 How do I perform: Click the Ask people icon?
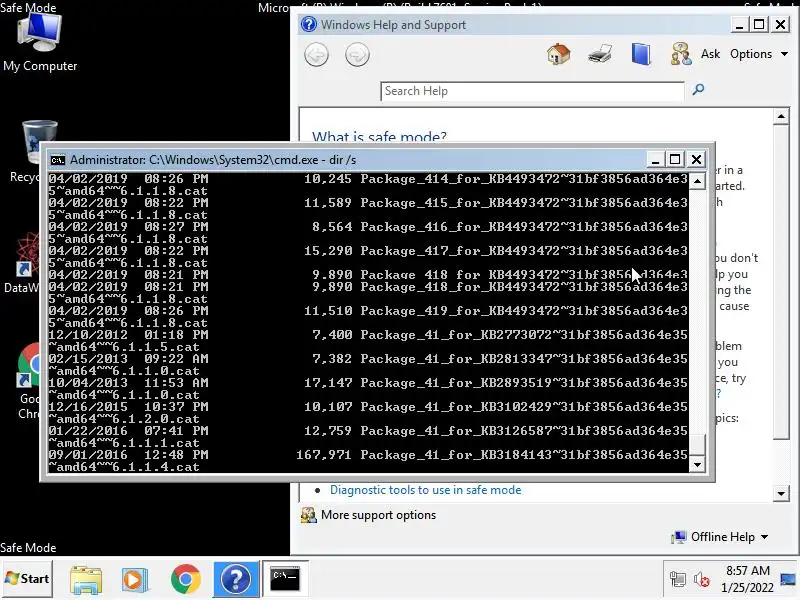click(x=681, y=54)
